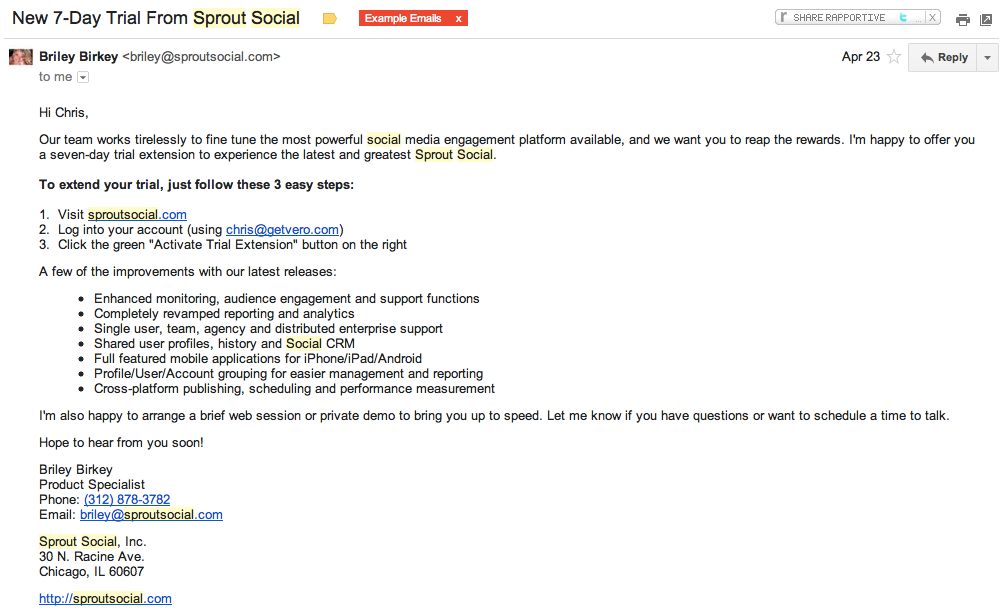Expand recipient details next to 'to me'

(x=83, y=77)
